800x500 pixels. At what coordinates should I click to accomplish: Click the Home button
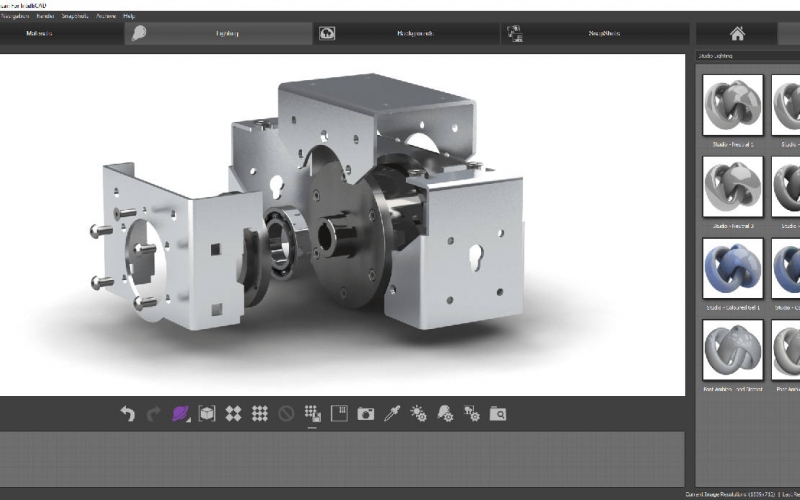click(736, 33)
